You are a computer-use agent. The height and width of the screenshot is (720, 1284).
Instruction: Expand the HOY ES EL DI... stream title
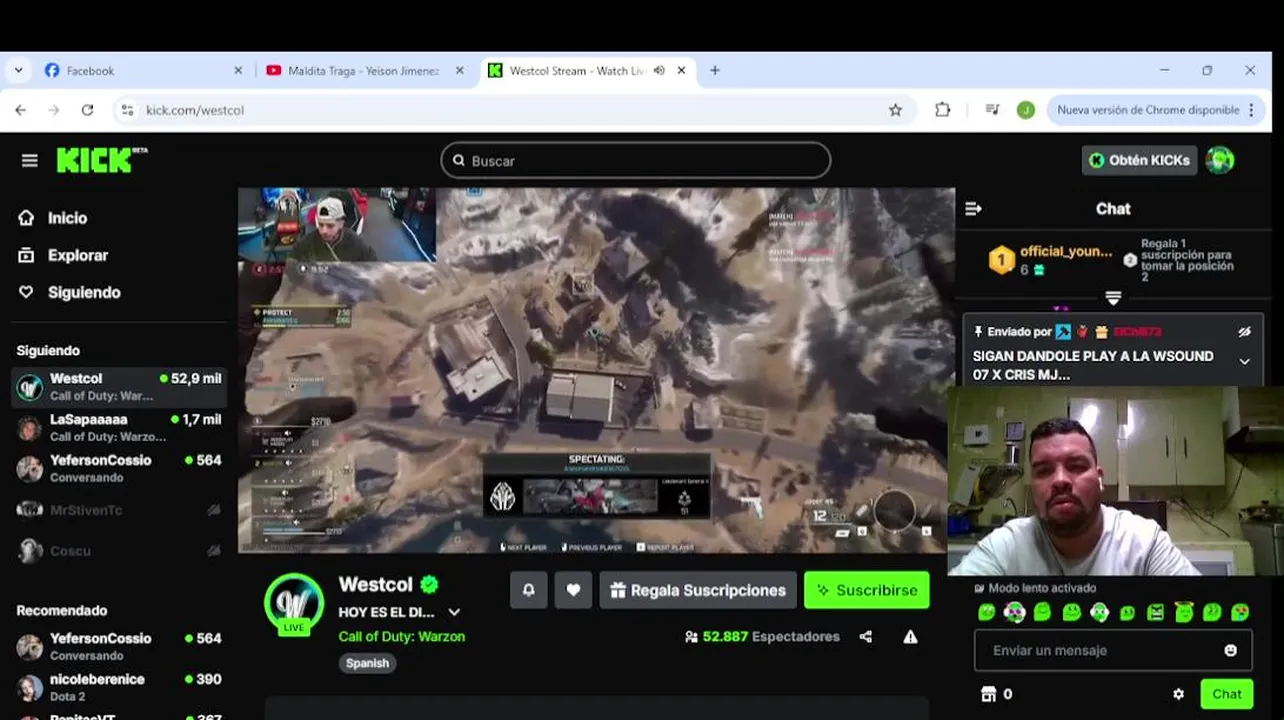coord(454,612)
